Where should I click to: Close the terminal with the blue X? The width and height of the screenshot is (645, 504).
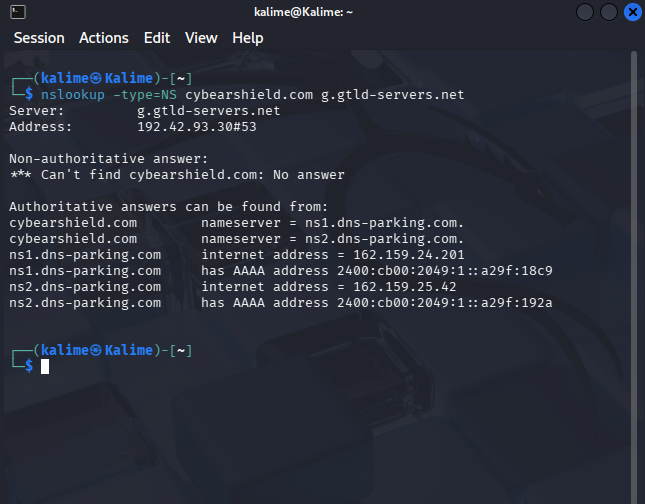632,12
